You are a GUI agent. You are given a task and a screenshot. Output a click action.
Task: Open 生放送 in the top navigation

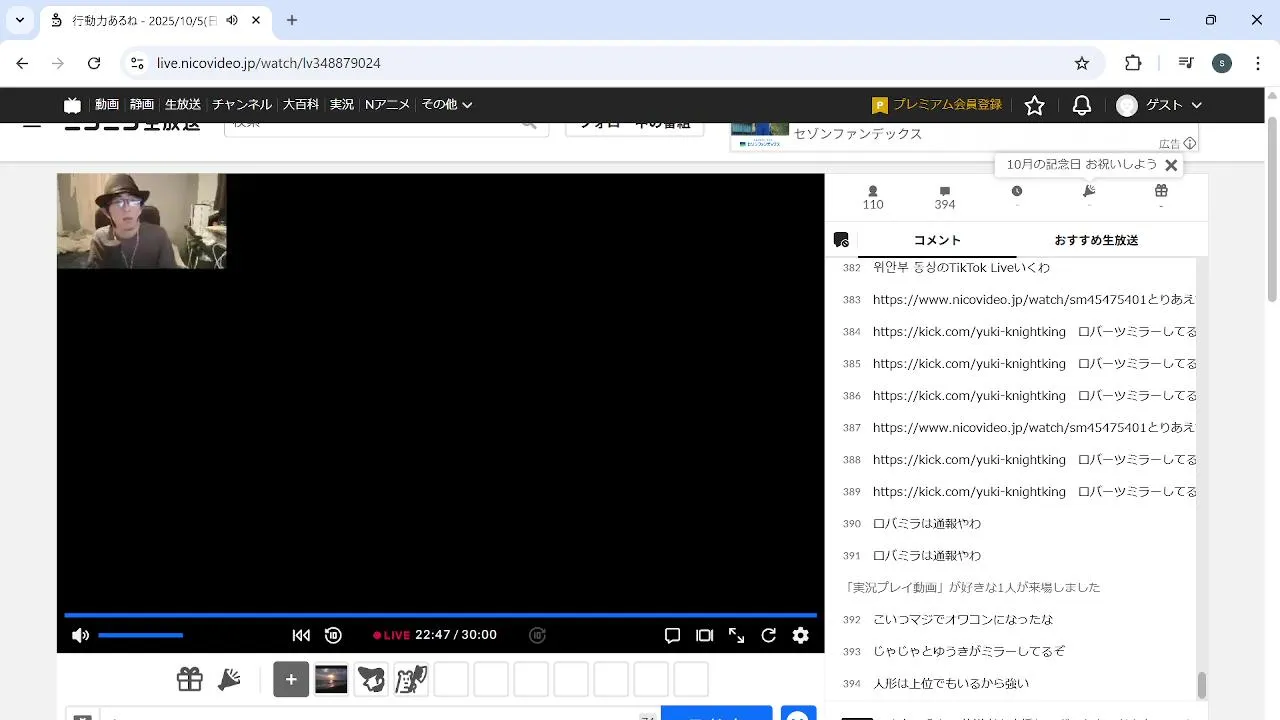[183, 105]
